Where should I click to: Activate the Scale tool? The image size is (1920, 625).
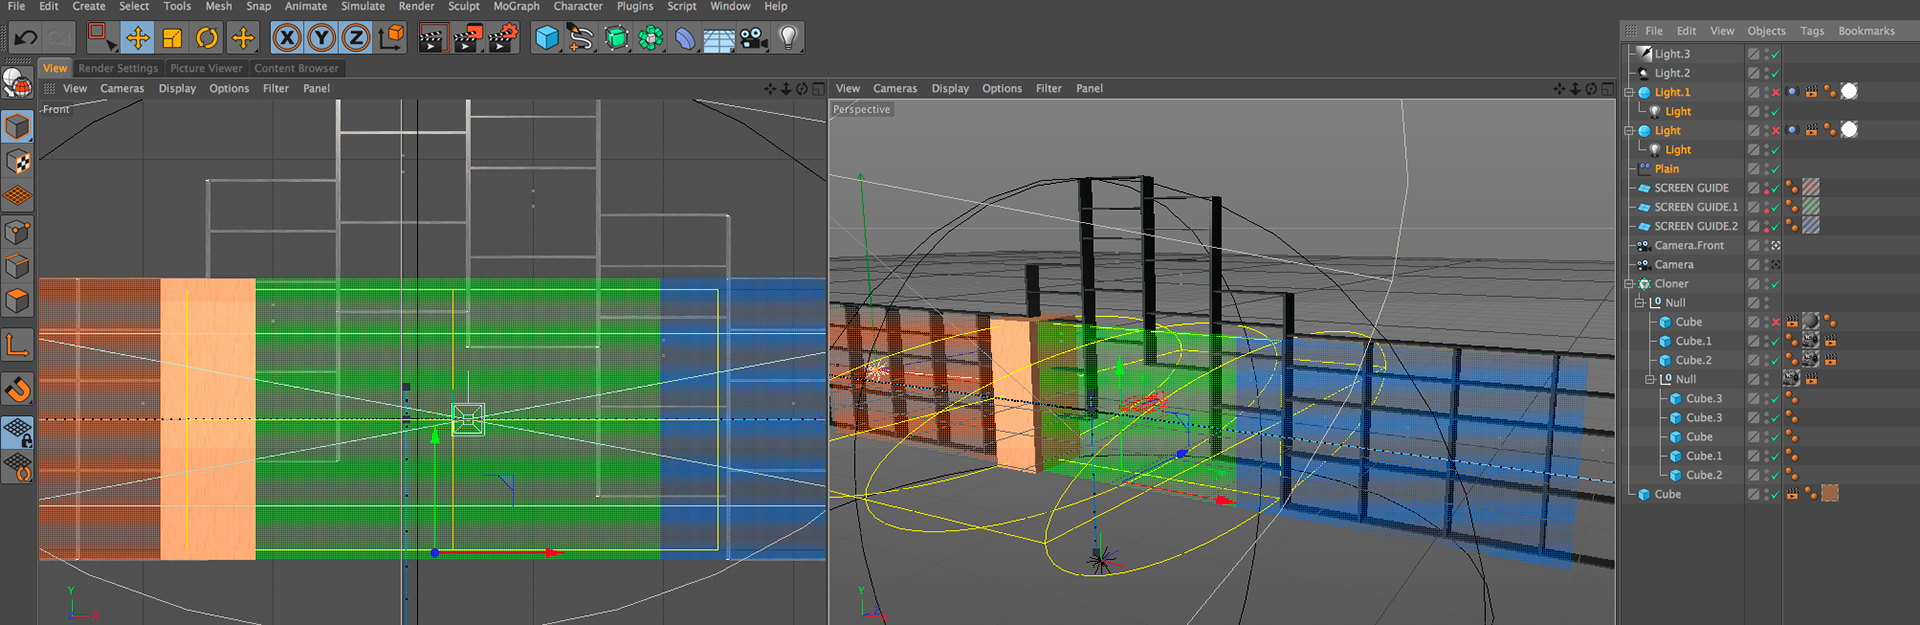pos(172,38)
